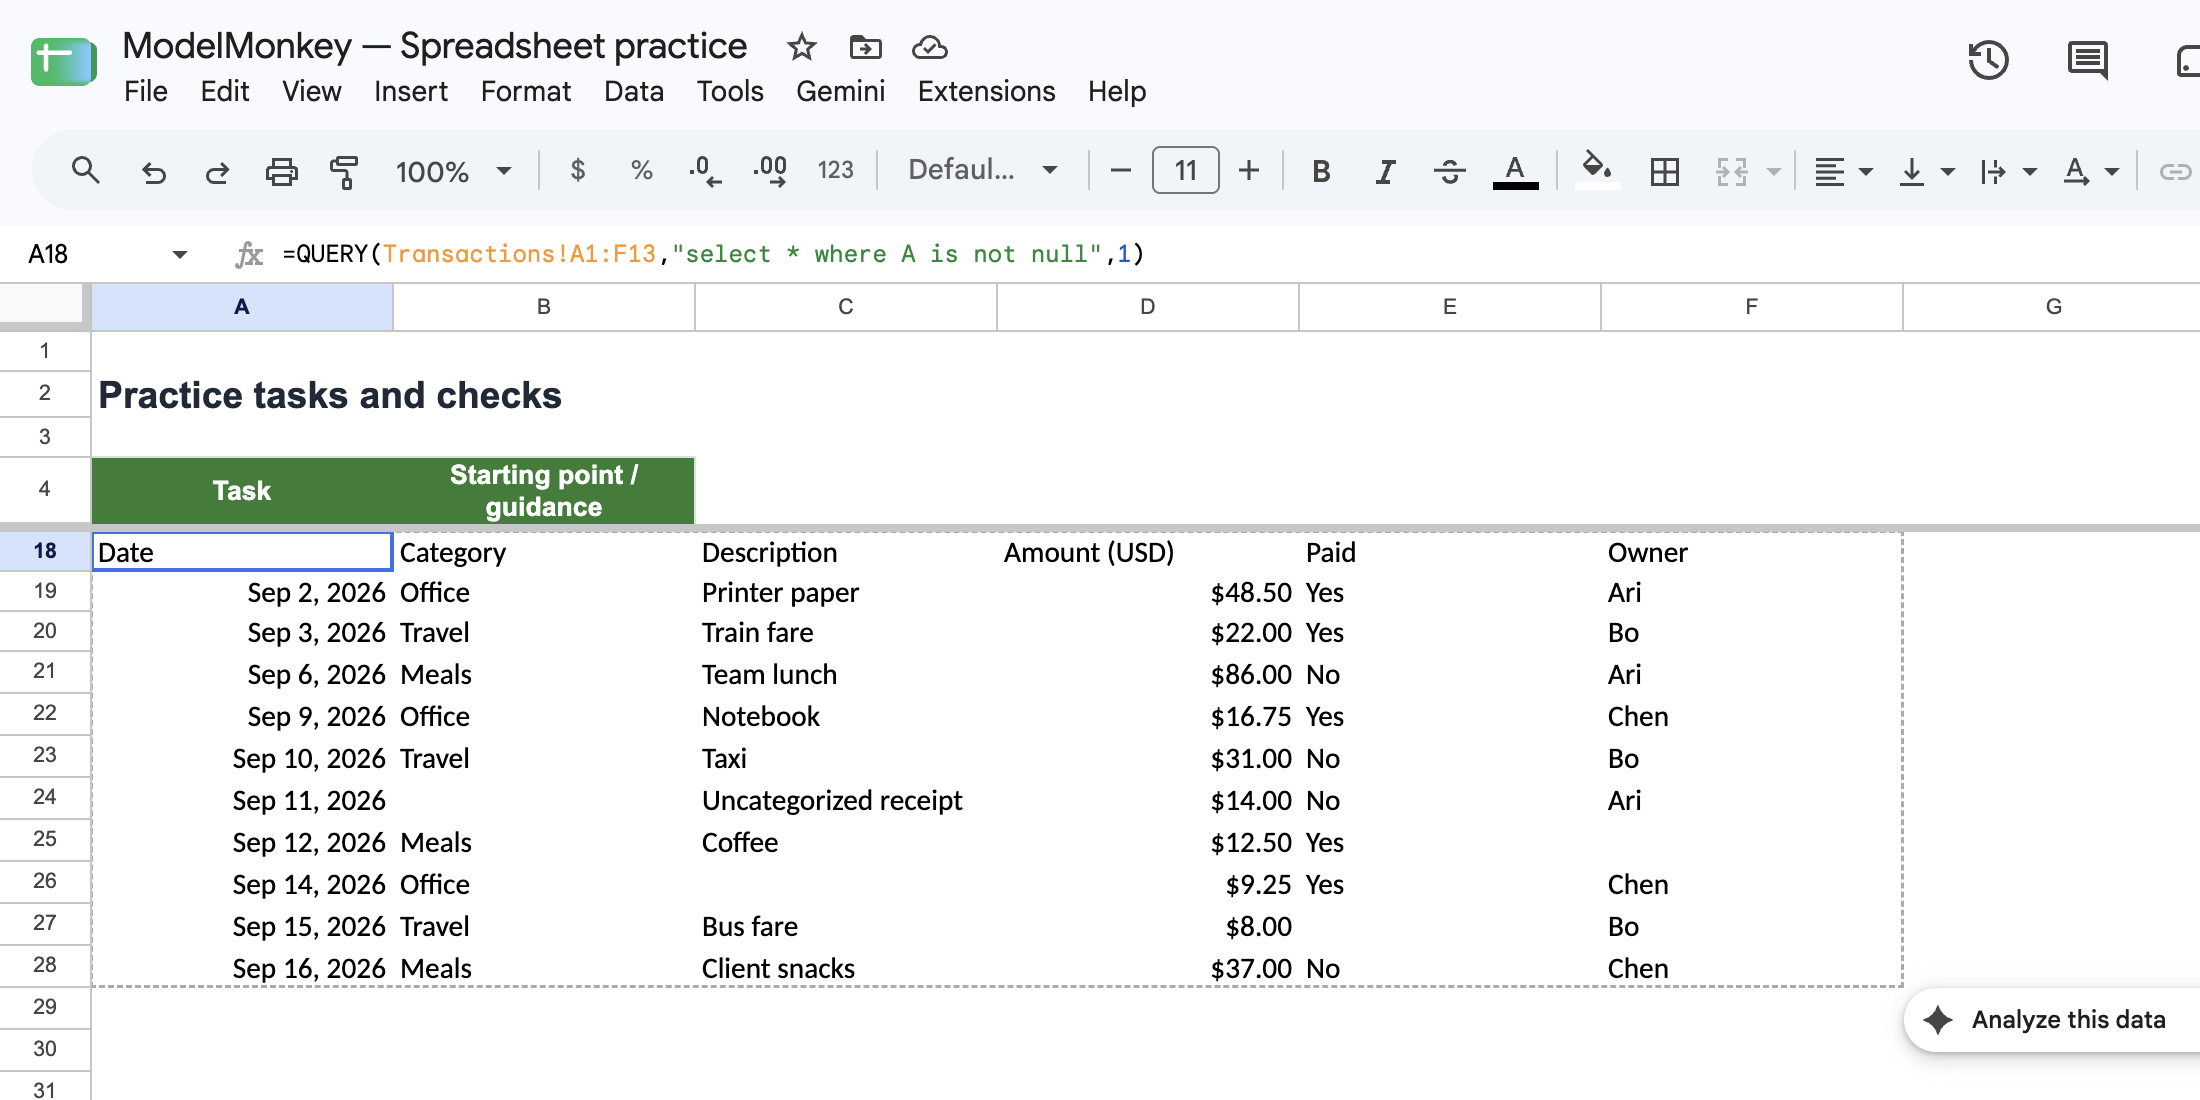This screenshot has width=2200, height=1100.
Task: Increase the font size
Action: [x=1249, y=171]
